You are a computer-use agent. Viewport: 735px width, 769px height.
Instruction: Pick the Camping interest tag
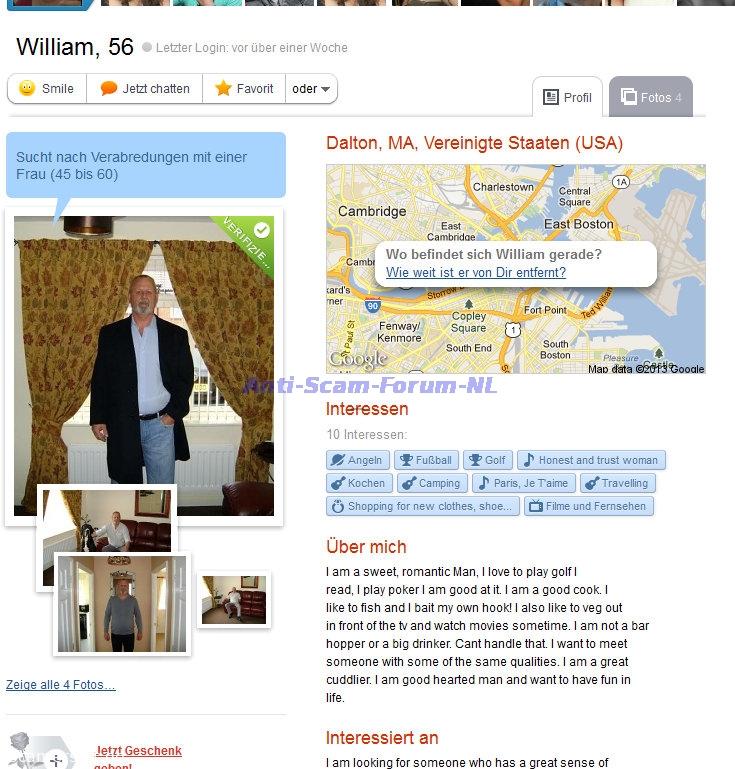(432, 483)
